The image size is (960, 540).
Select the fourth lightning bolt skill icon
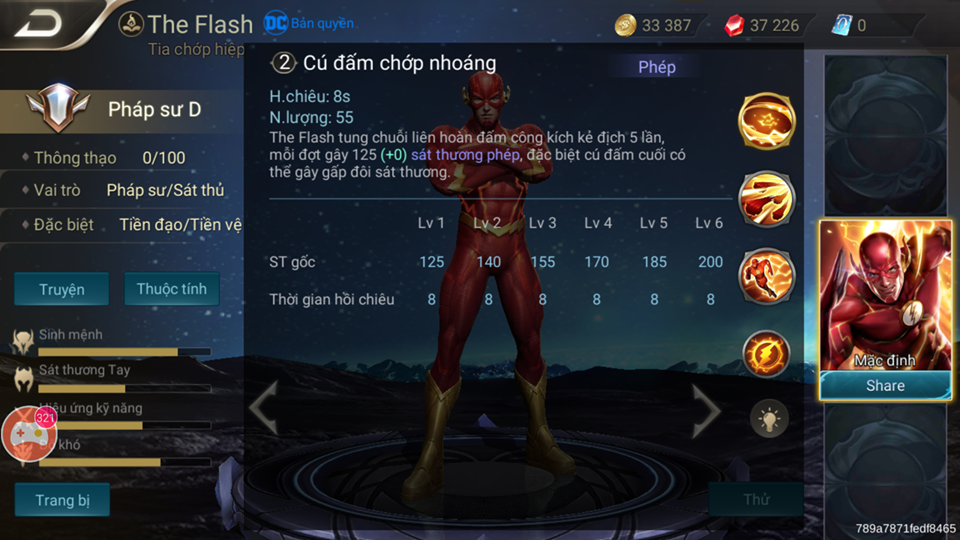point(767,353)
